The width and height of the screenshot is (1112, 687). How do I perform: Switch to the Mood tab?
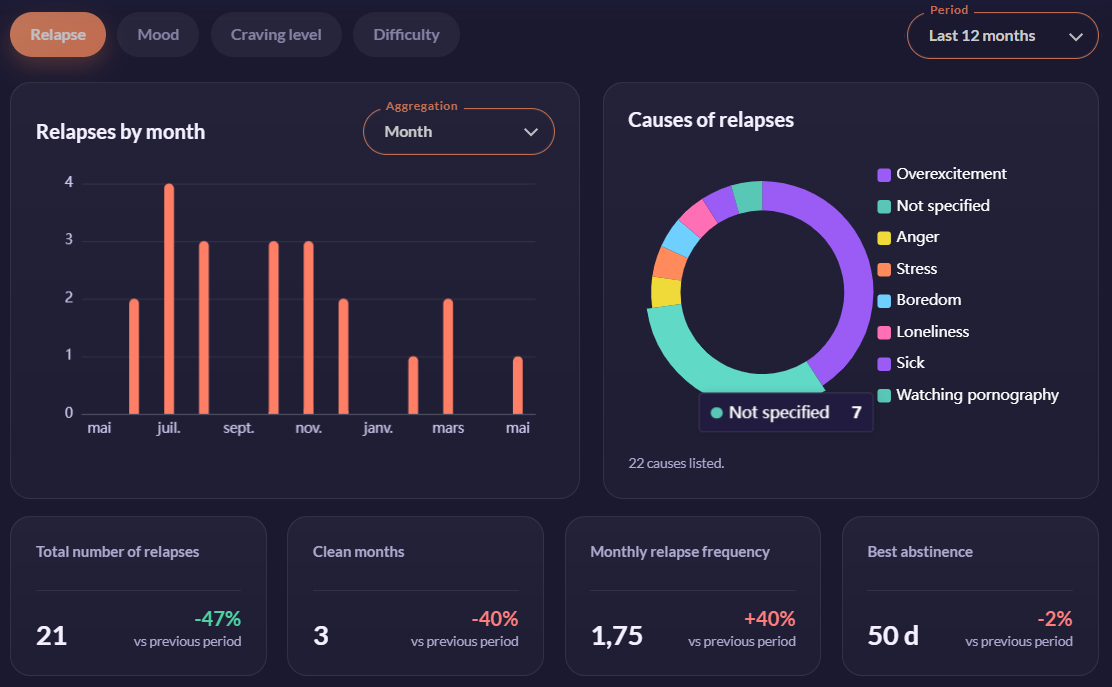157,35
